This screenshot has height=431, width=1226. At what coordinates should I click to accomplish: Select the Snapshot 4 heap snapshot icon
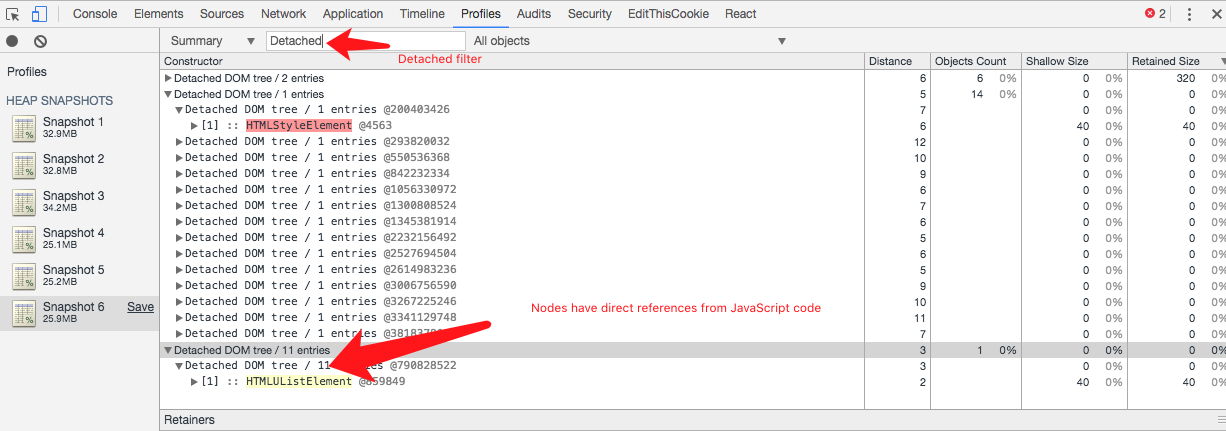coord(24,239)
